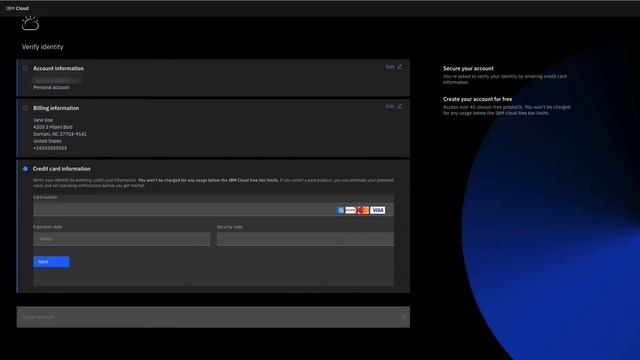
Task: Click the arrow icon on Create account
Action: (404, 317)
